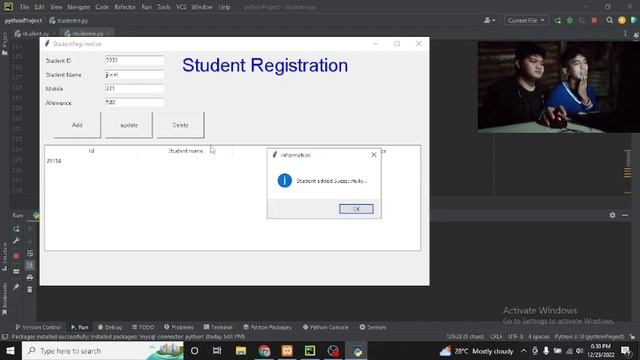Open the Bookmarks side panel

[4, 299]
